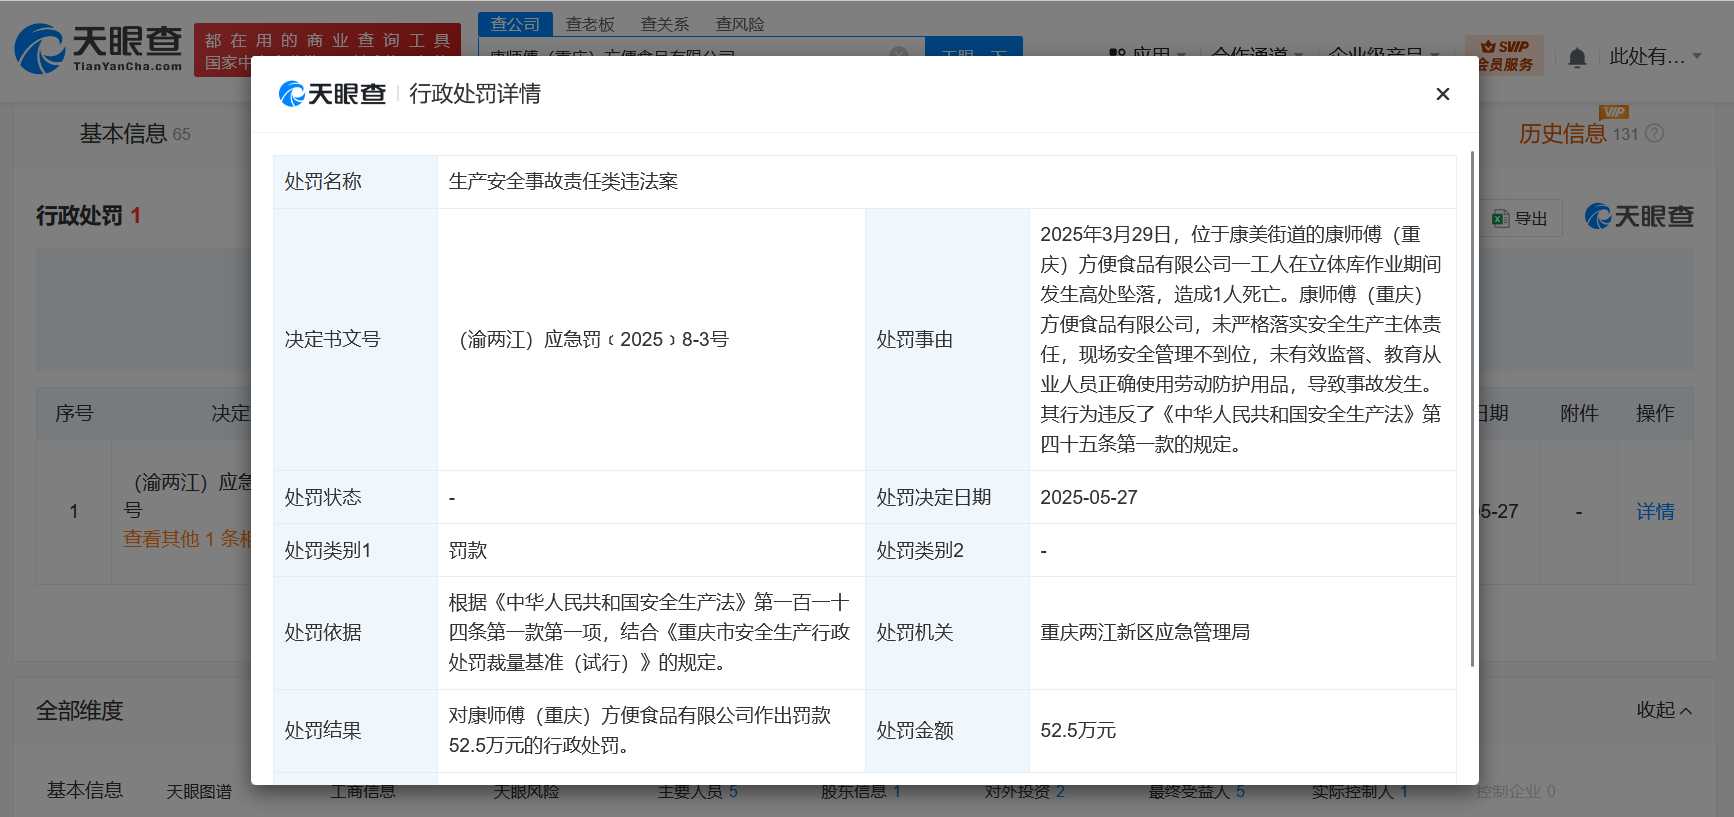Collapse the section using 收起
This screenshot has width=1734, height=817.
(1664, 710)
